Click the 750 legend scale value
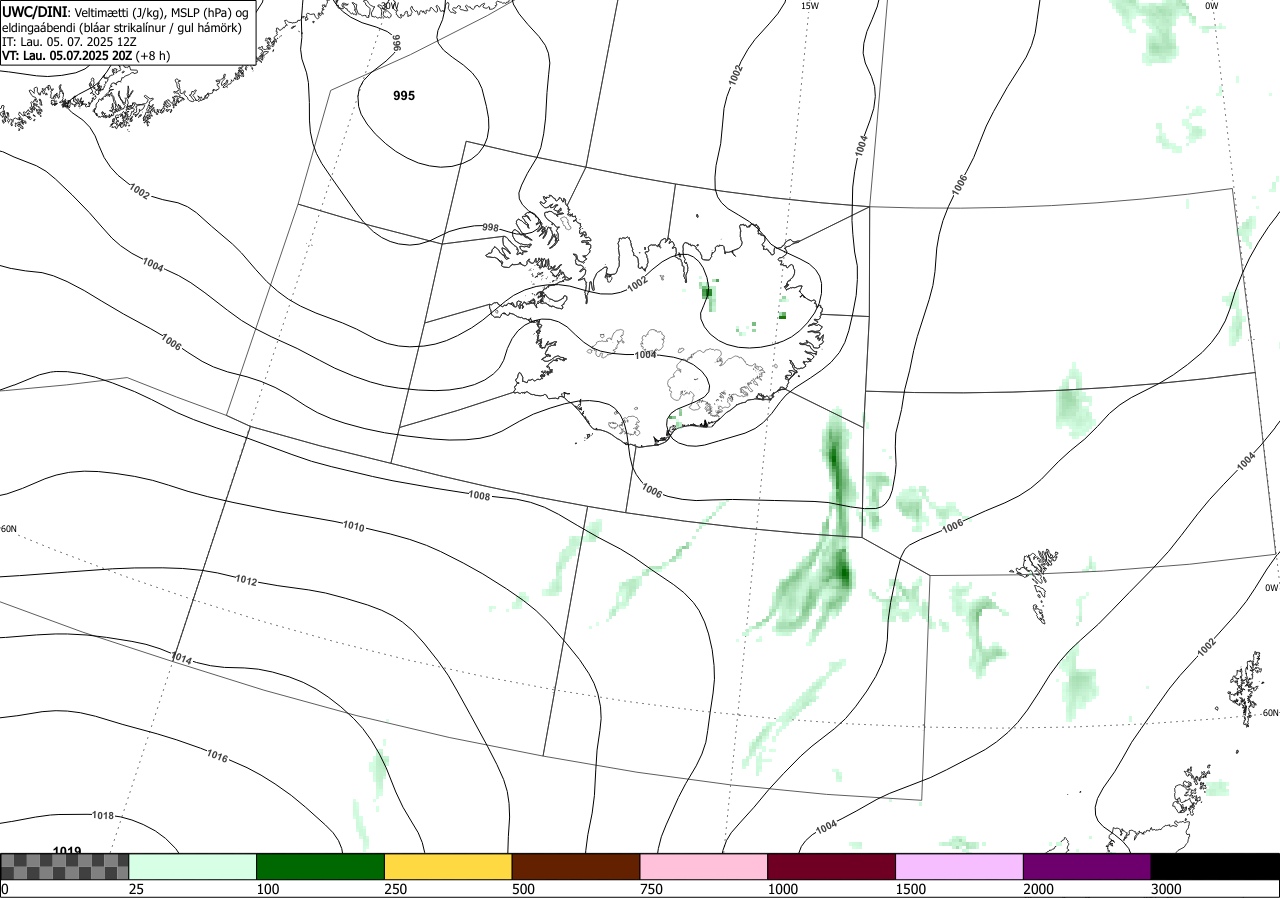The height and width of the screenshot is (898, 1280). 652,889
